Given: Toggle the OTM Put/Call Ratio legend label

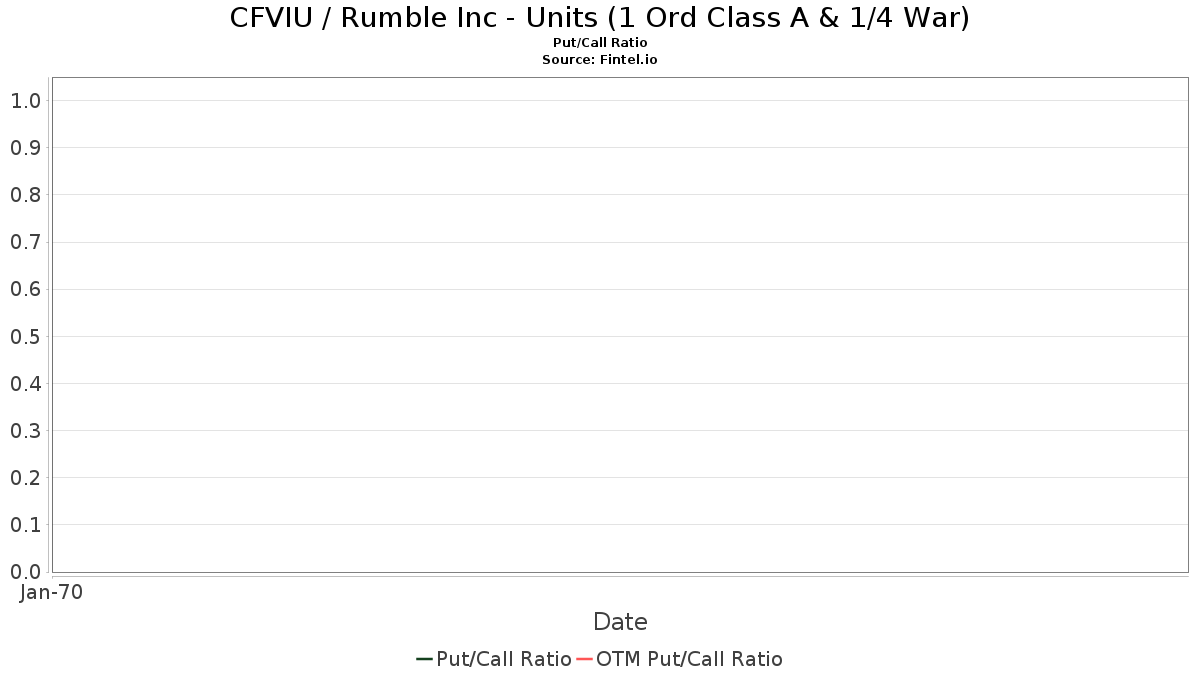Looking at the screenshot, I should (690, 659).
